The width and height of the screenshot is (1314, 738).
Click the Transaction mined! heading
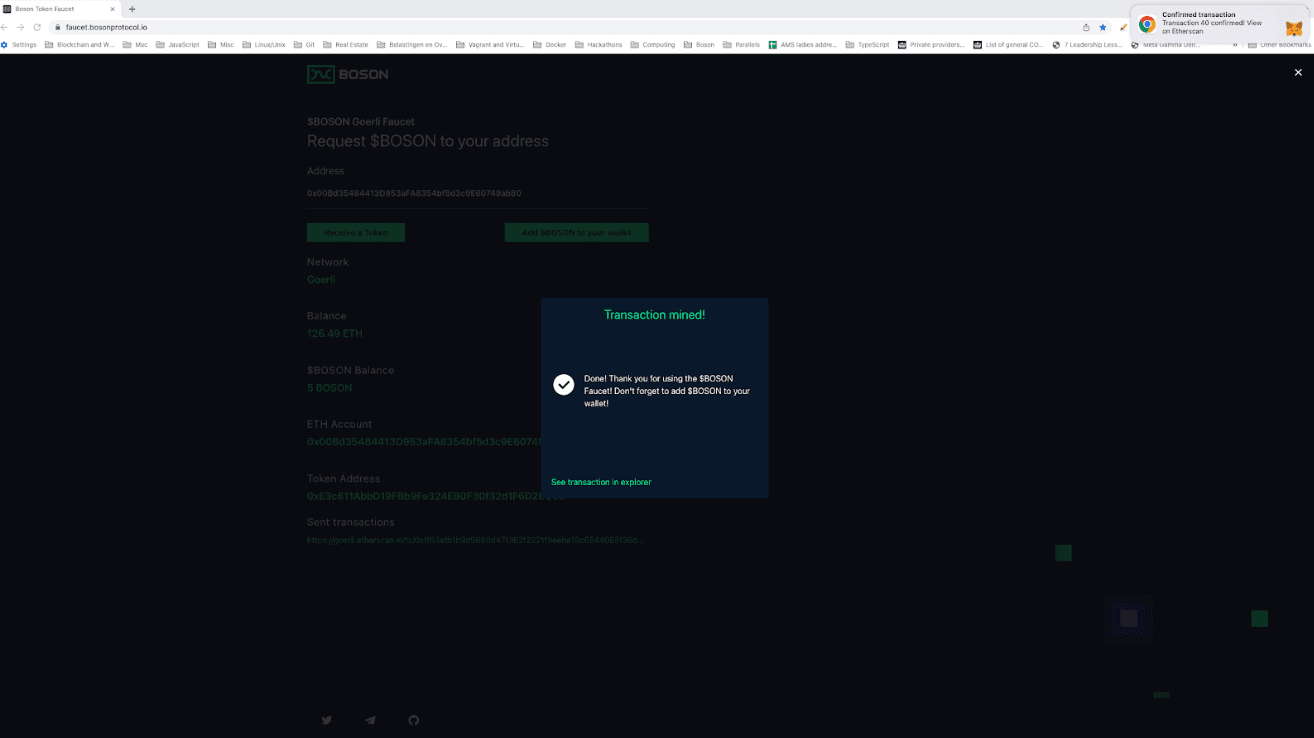[654, 315]
